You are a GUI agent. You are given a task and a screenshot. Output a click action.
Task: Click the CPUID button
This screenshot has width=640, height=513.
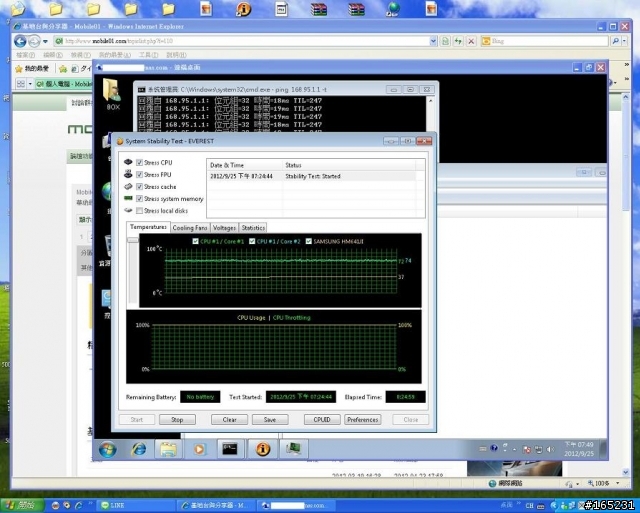(322, 420)
